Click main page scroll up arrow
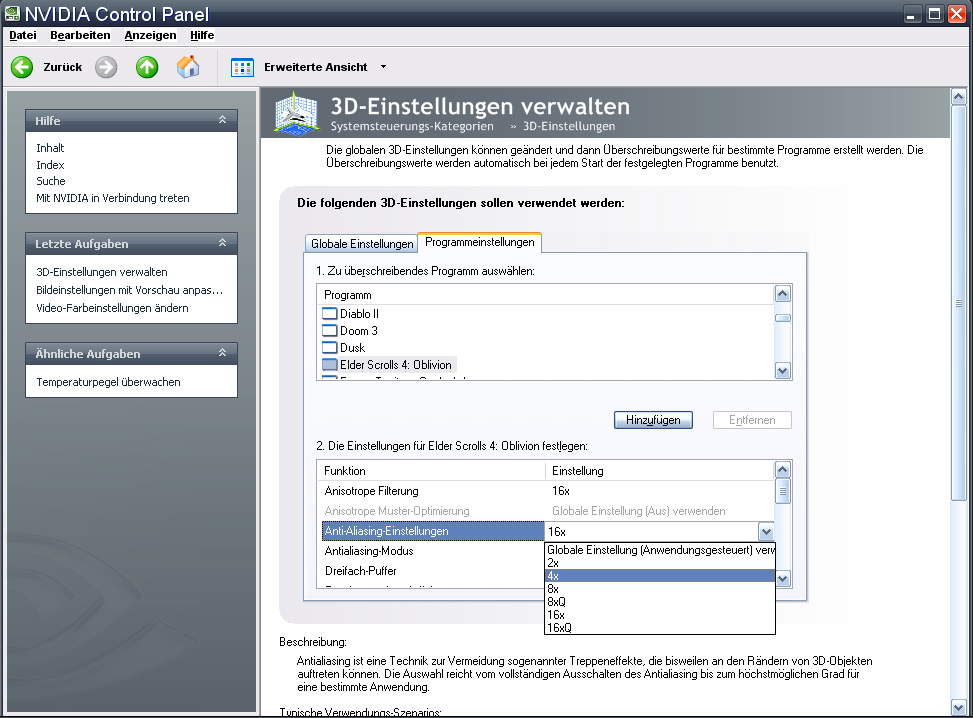 959,97
